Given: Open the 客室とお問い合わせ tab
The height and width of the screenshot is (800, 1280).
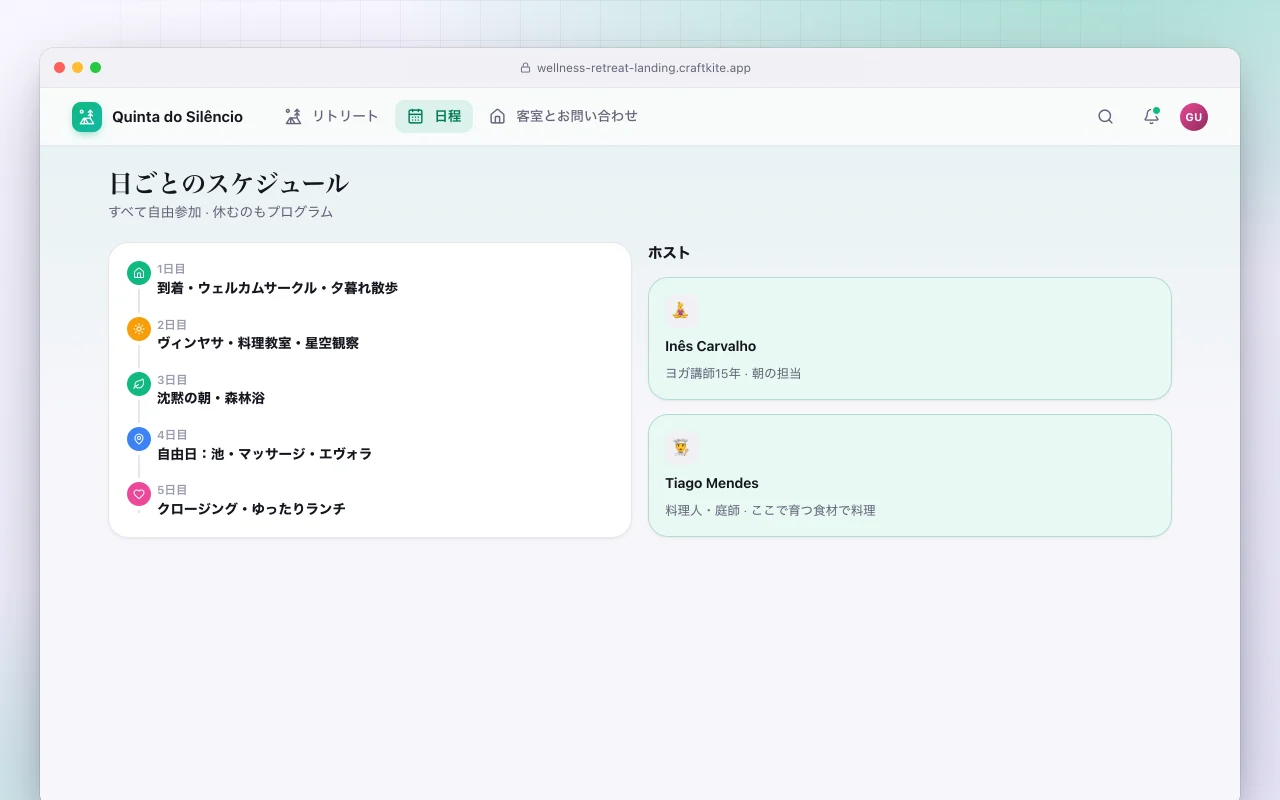Looking at the screenshot, I should point(563,116).
